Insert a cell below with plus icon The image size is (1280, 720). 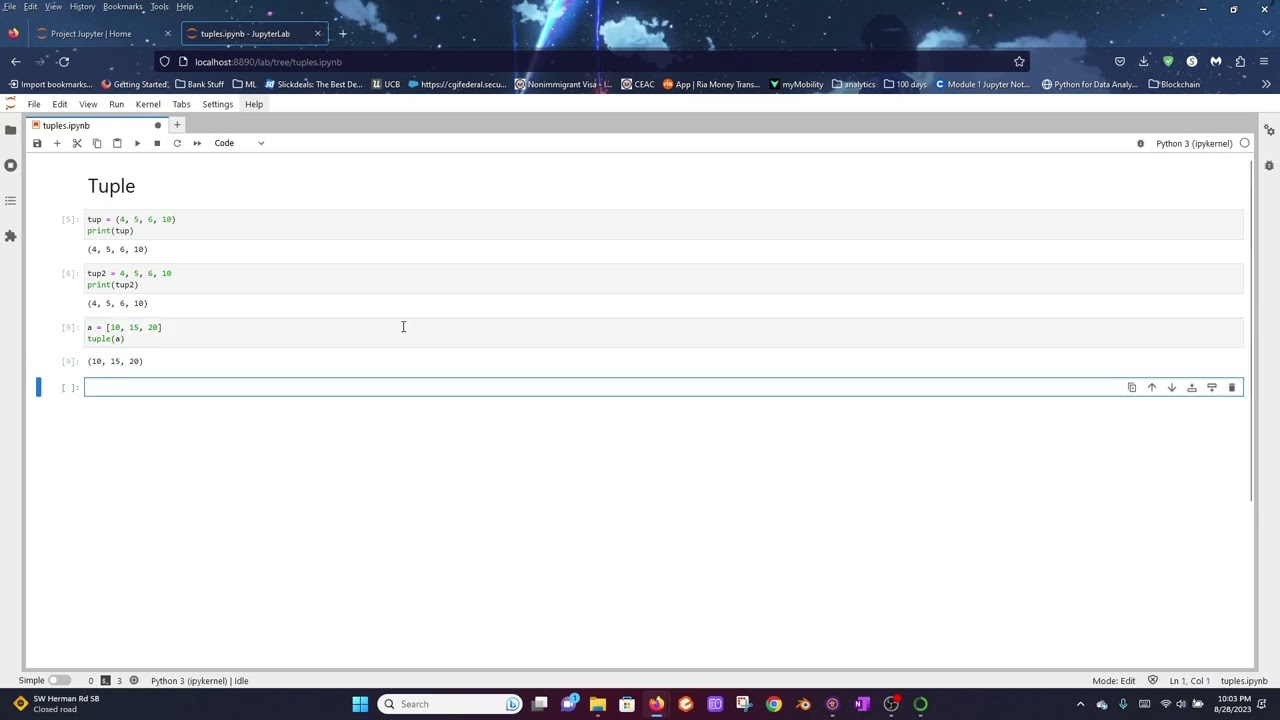click(57, 143)
